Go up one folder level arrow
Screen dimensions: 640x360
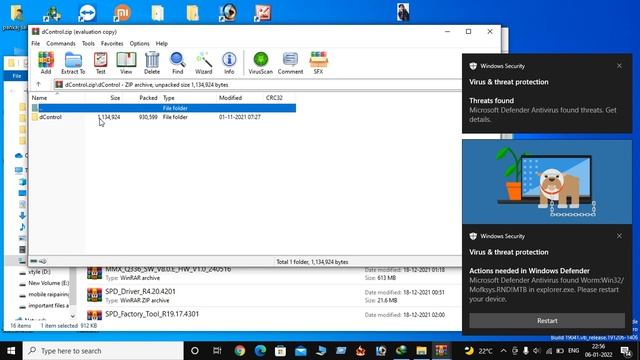(38, 84)
